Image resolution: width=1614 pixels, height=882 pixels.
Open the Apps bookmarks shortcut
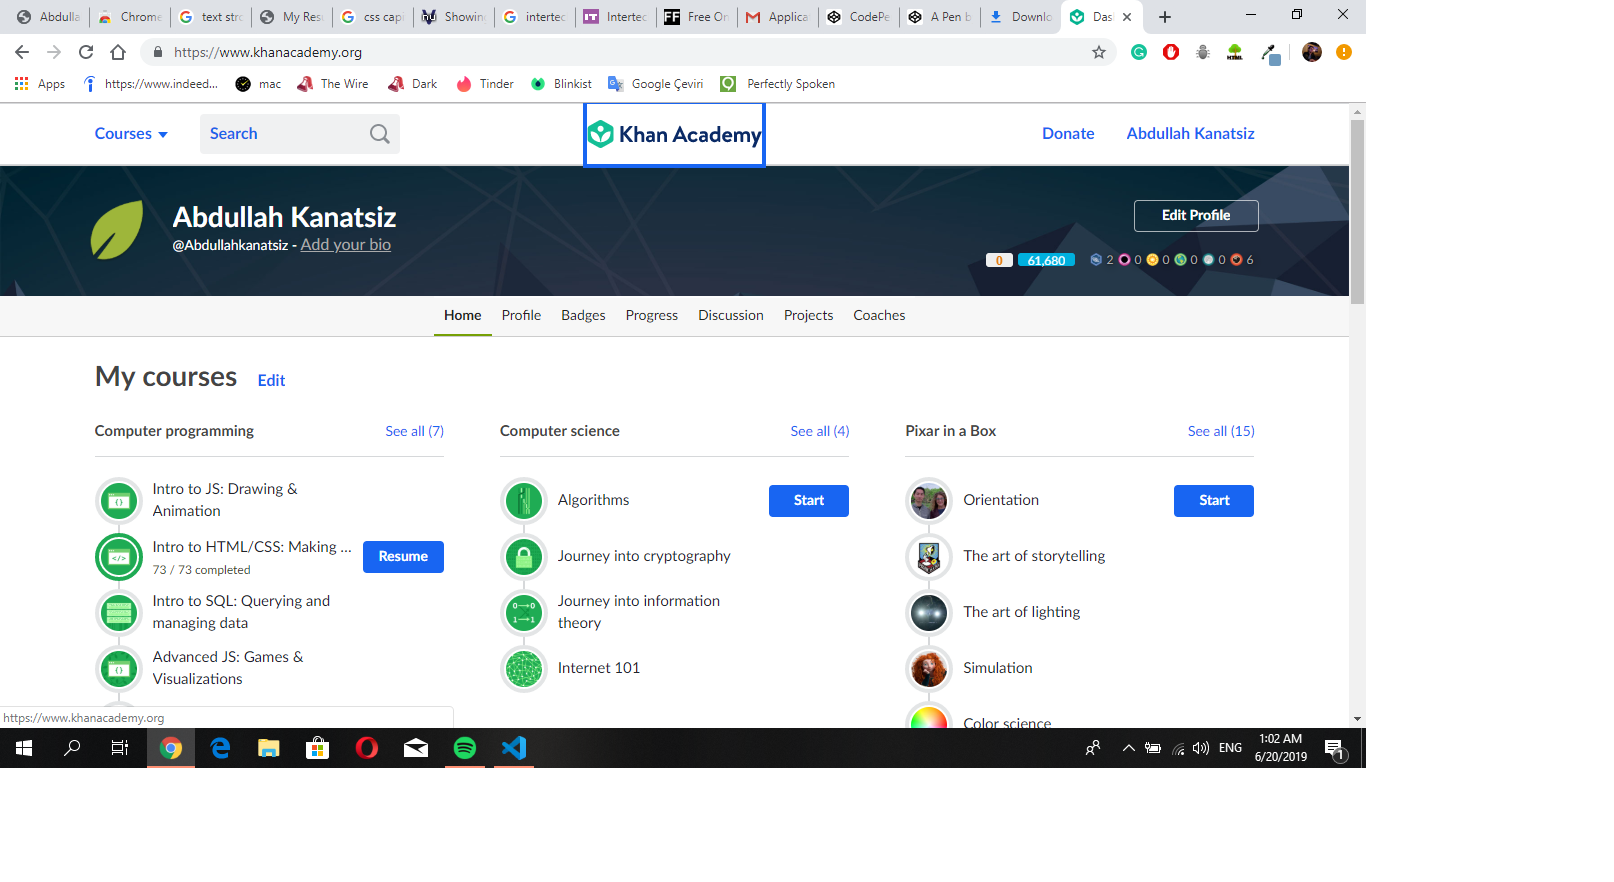coord(40,84)
